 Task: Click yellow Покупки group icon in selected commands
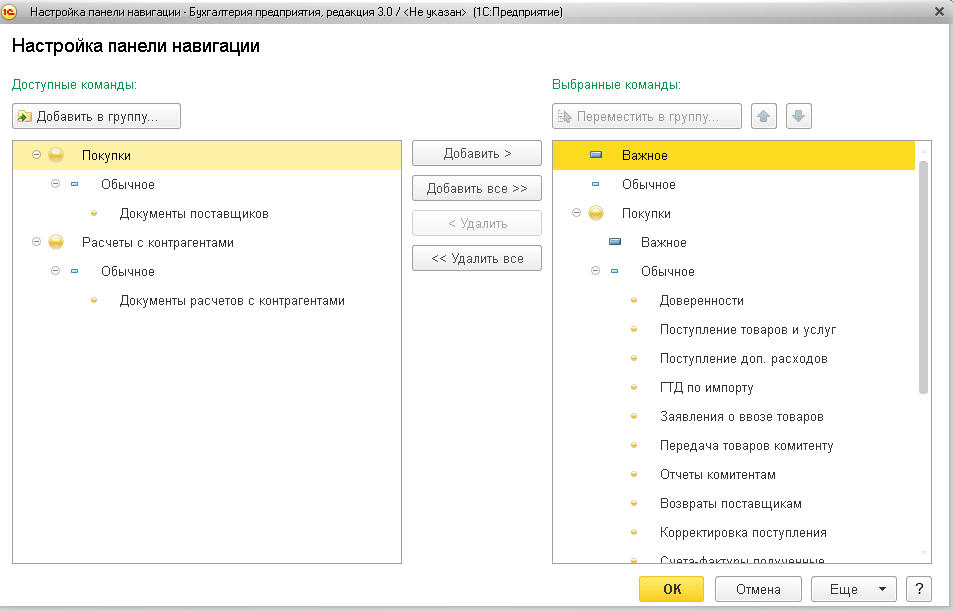pyautogui.click(x=596, y=213)
